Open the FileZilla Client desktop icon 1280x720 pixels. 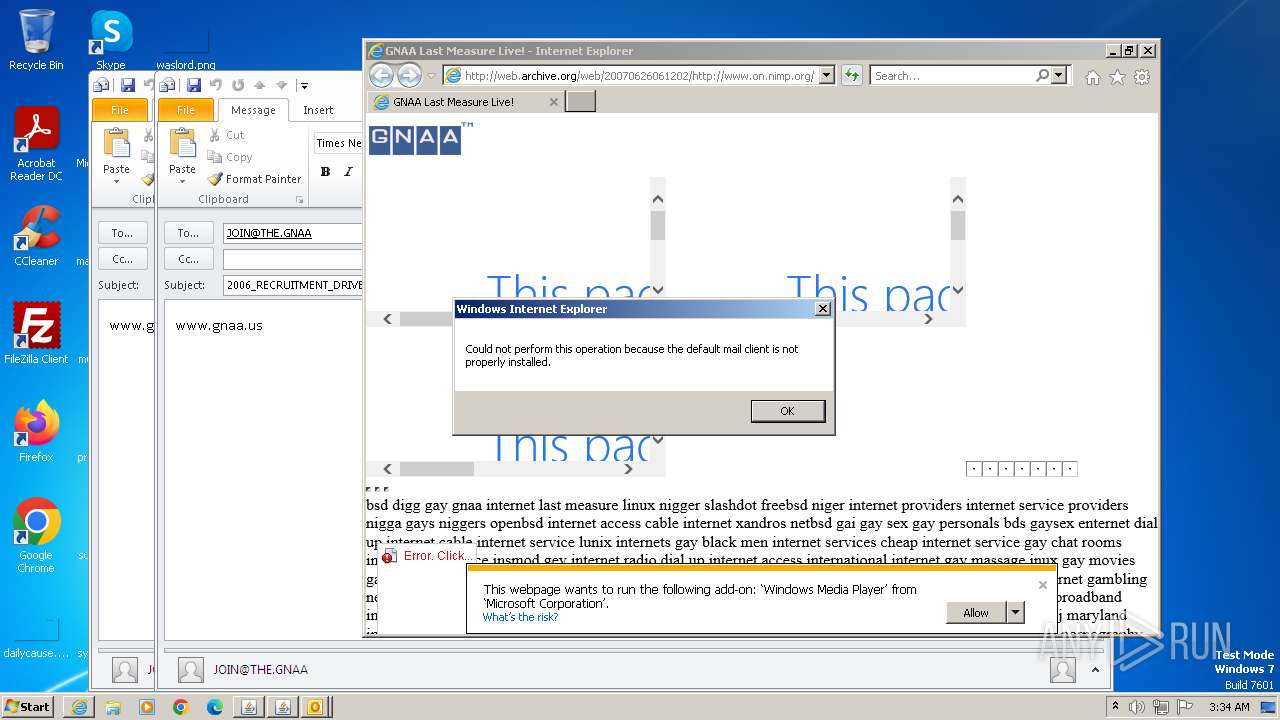click(x=36, y=333)
